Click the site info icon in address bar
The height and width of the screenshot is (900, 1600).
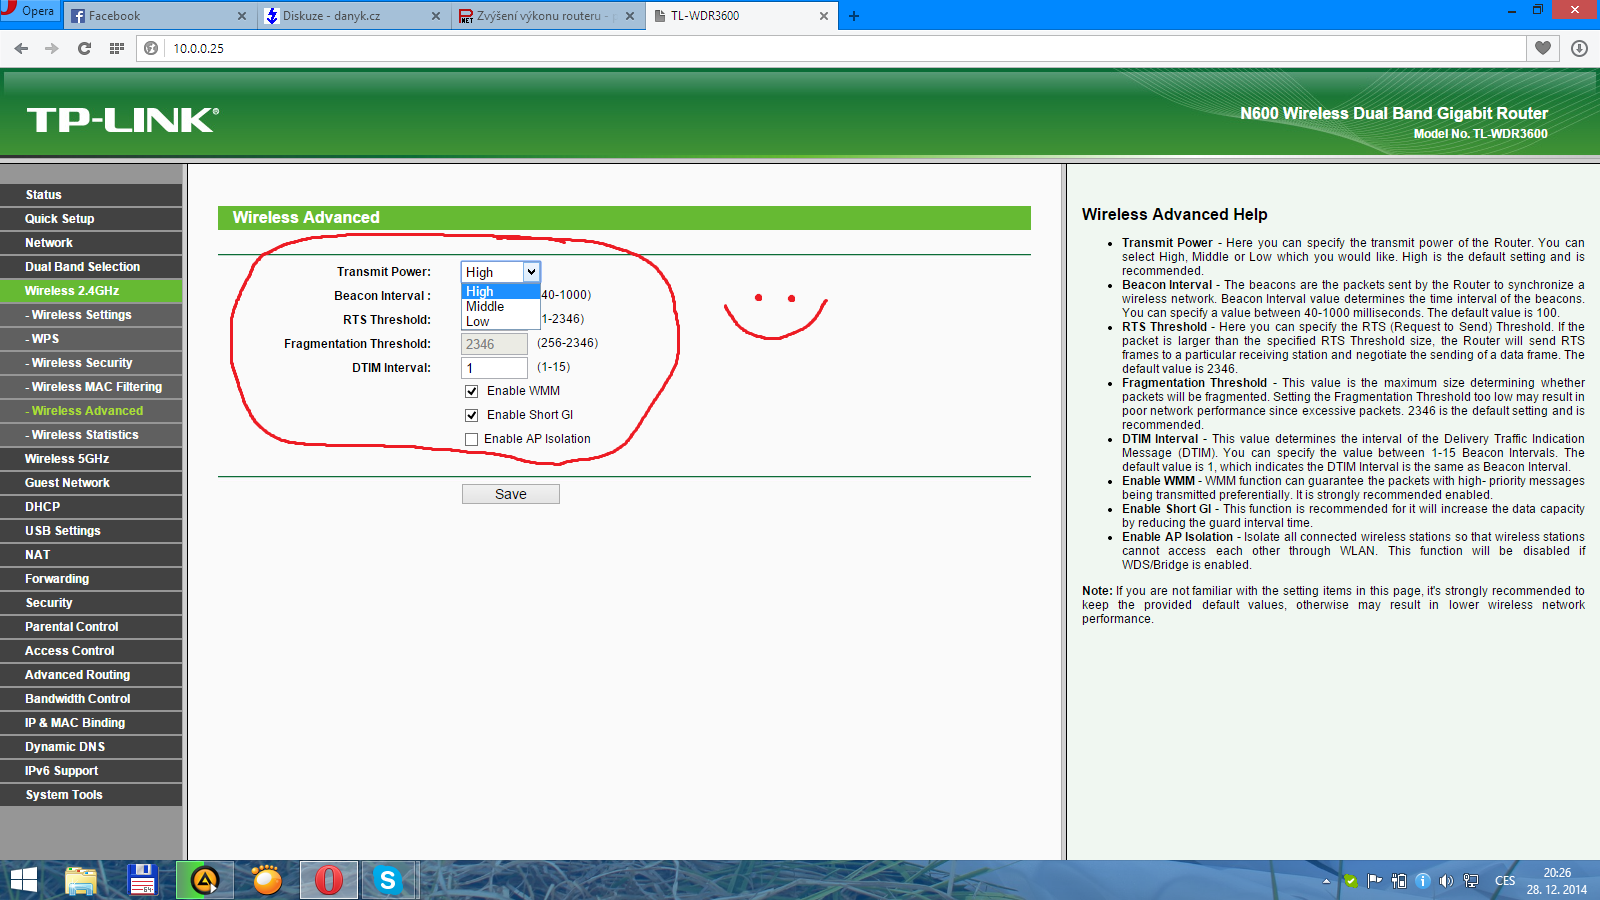click(x=151, y=48)
